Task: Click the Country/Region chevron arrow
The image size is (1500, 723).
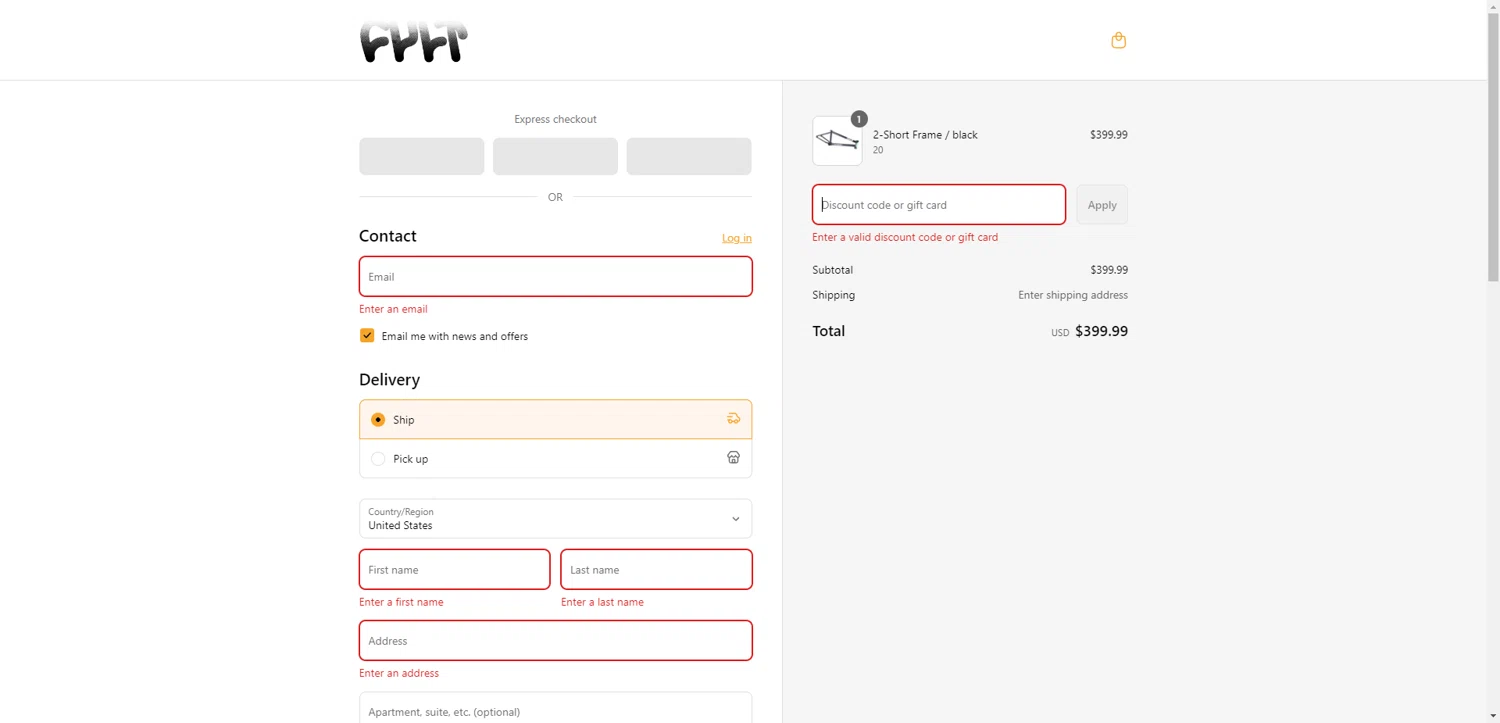Action: [x=735, y=519]
